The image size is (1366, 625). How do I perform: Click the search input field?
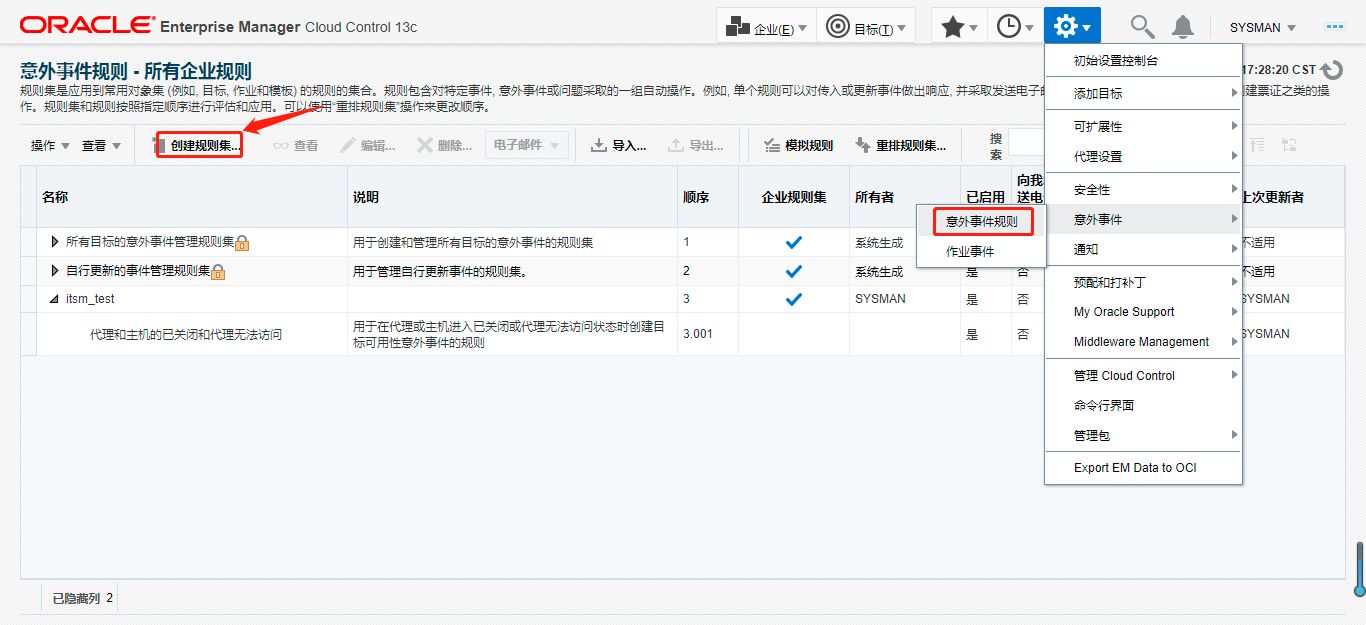pos(1026,142)
